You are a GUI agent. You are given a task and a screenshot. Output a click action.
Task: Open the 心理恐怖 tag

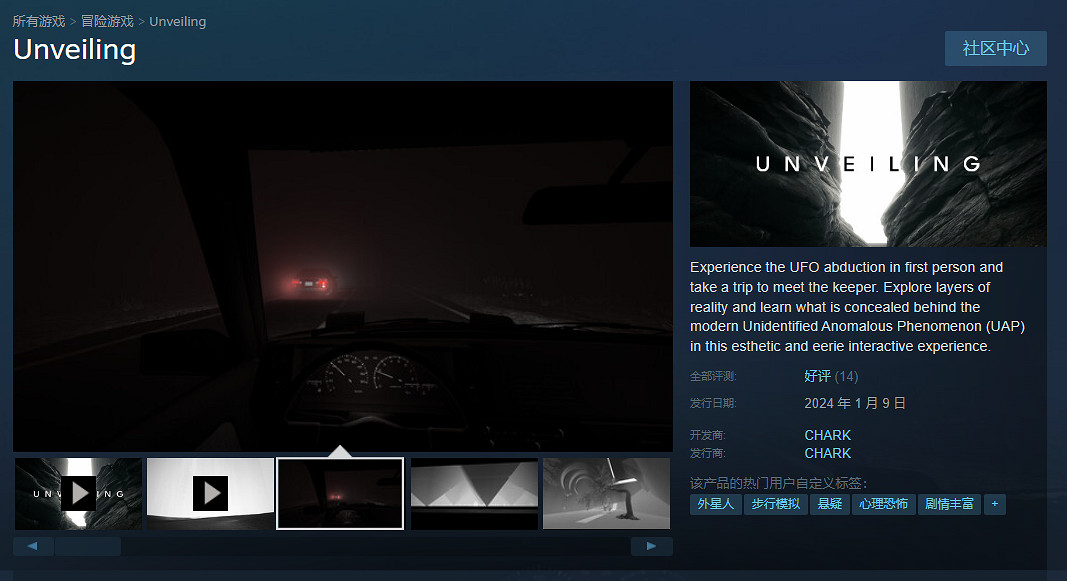click(x=883, y=504)
